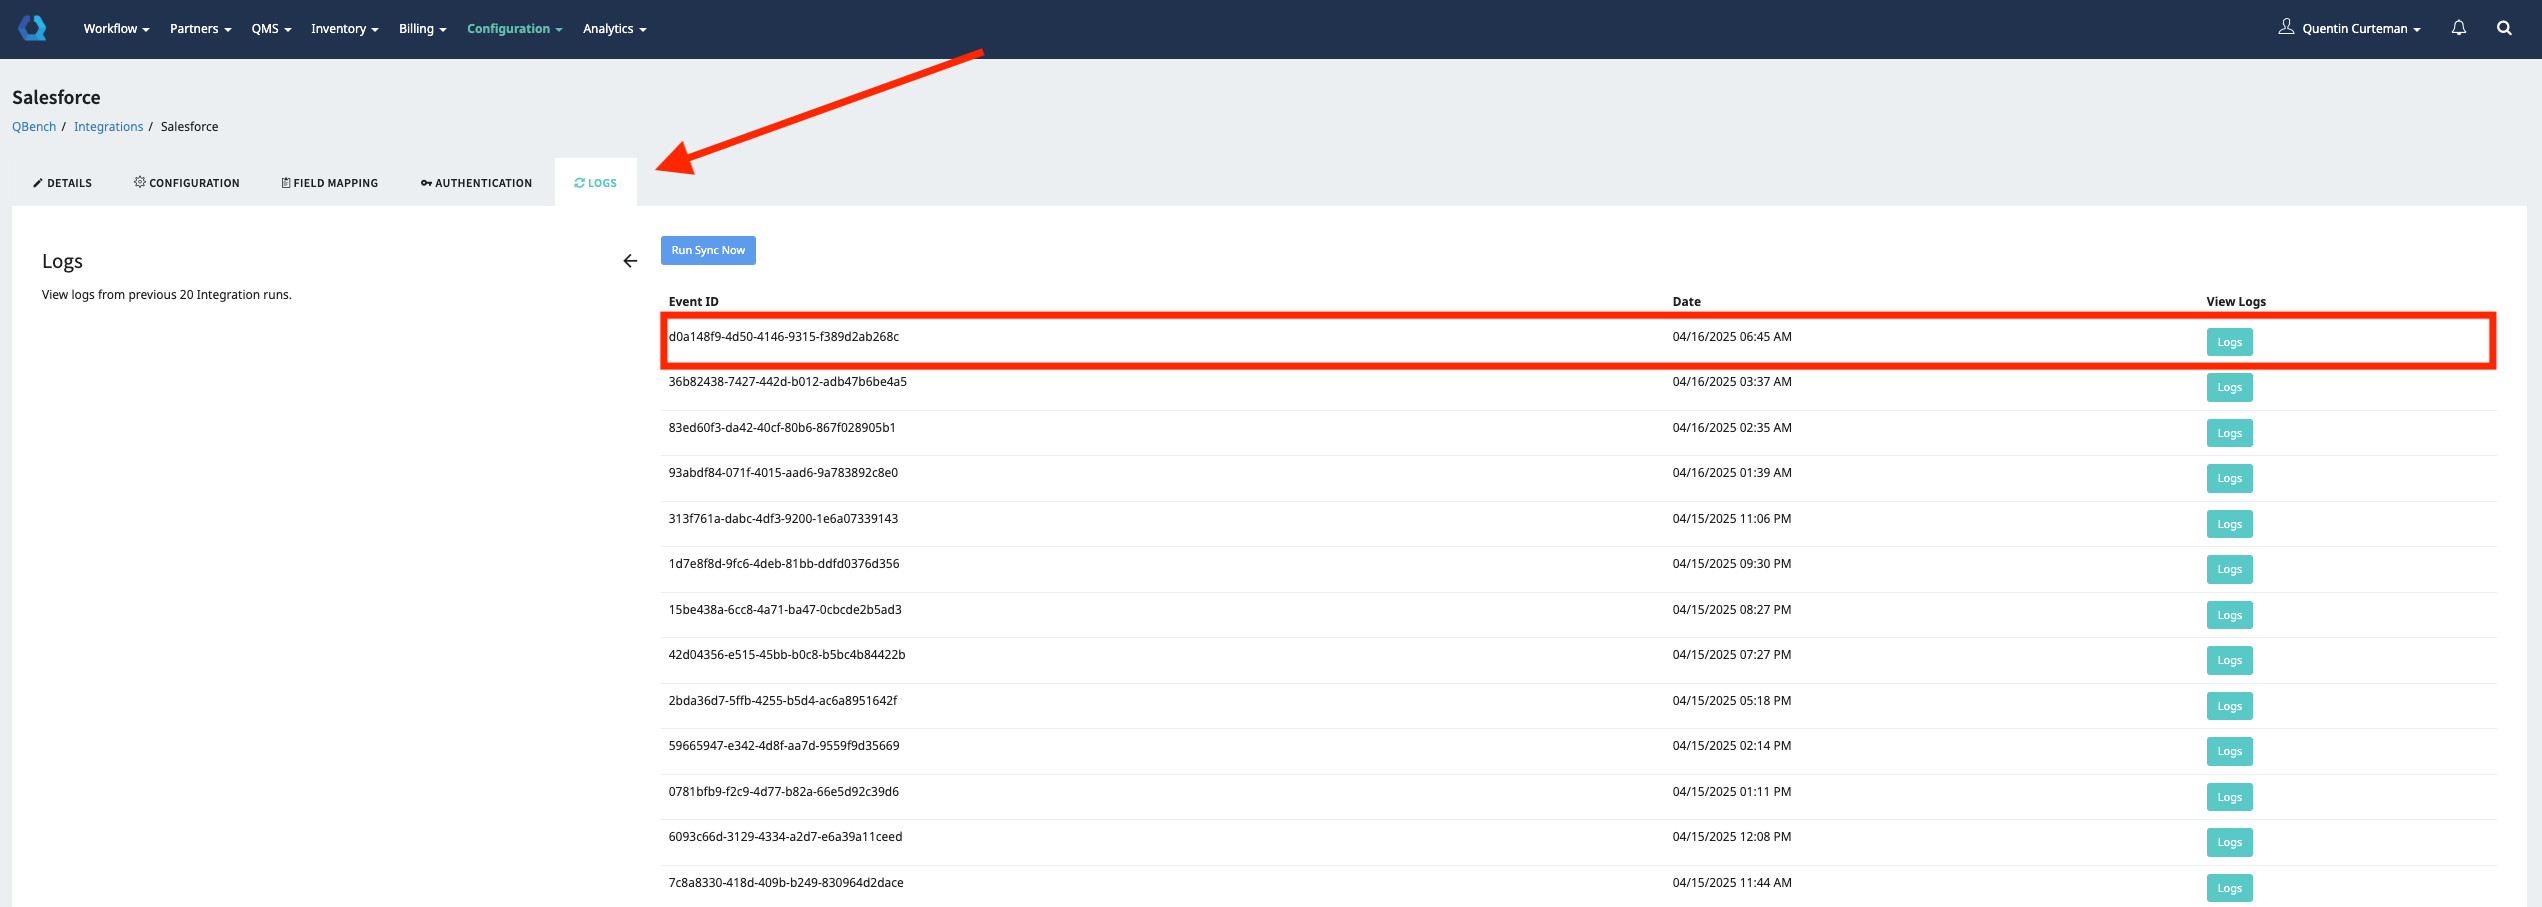Click the Event ID column header

pyautogui.click(x=693, y=302)
